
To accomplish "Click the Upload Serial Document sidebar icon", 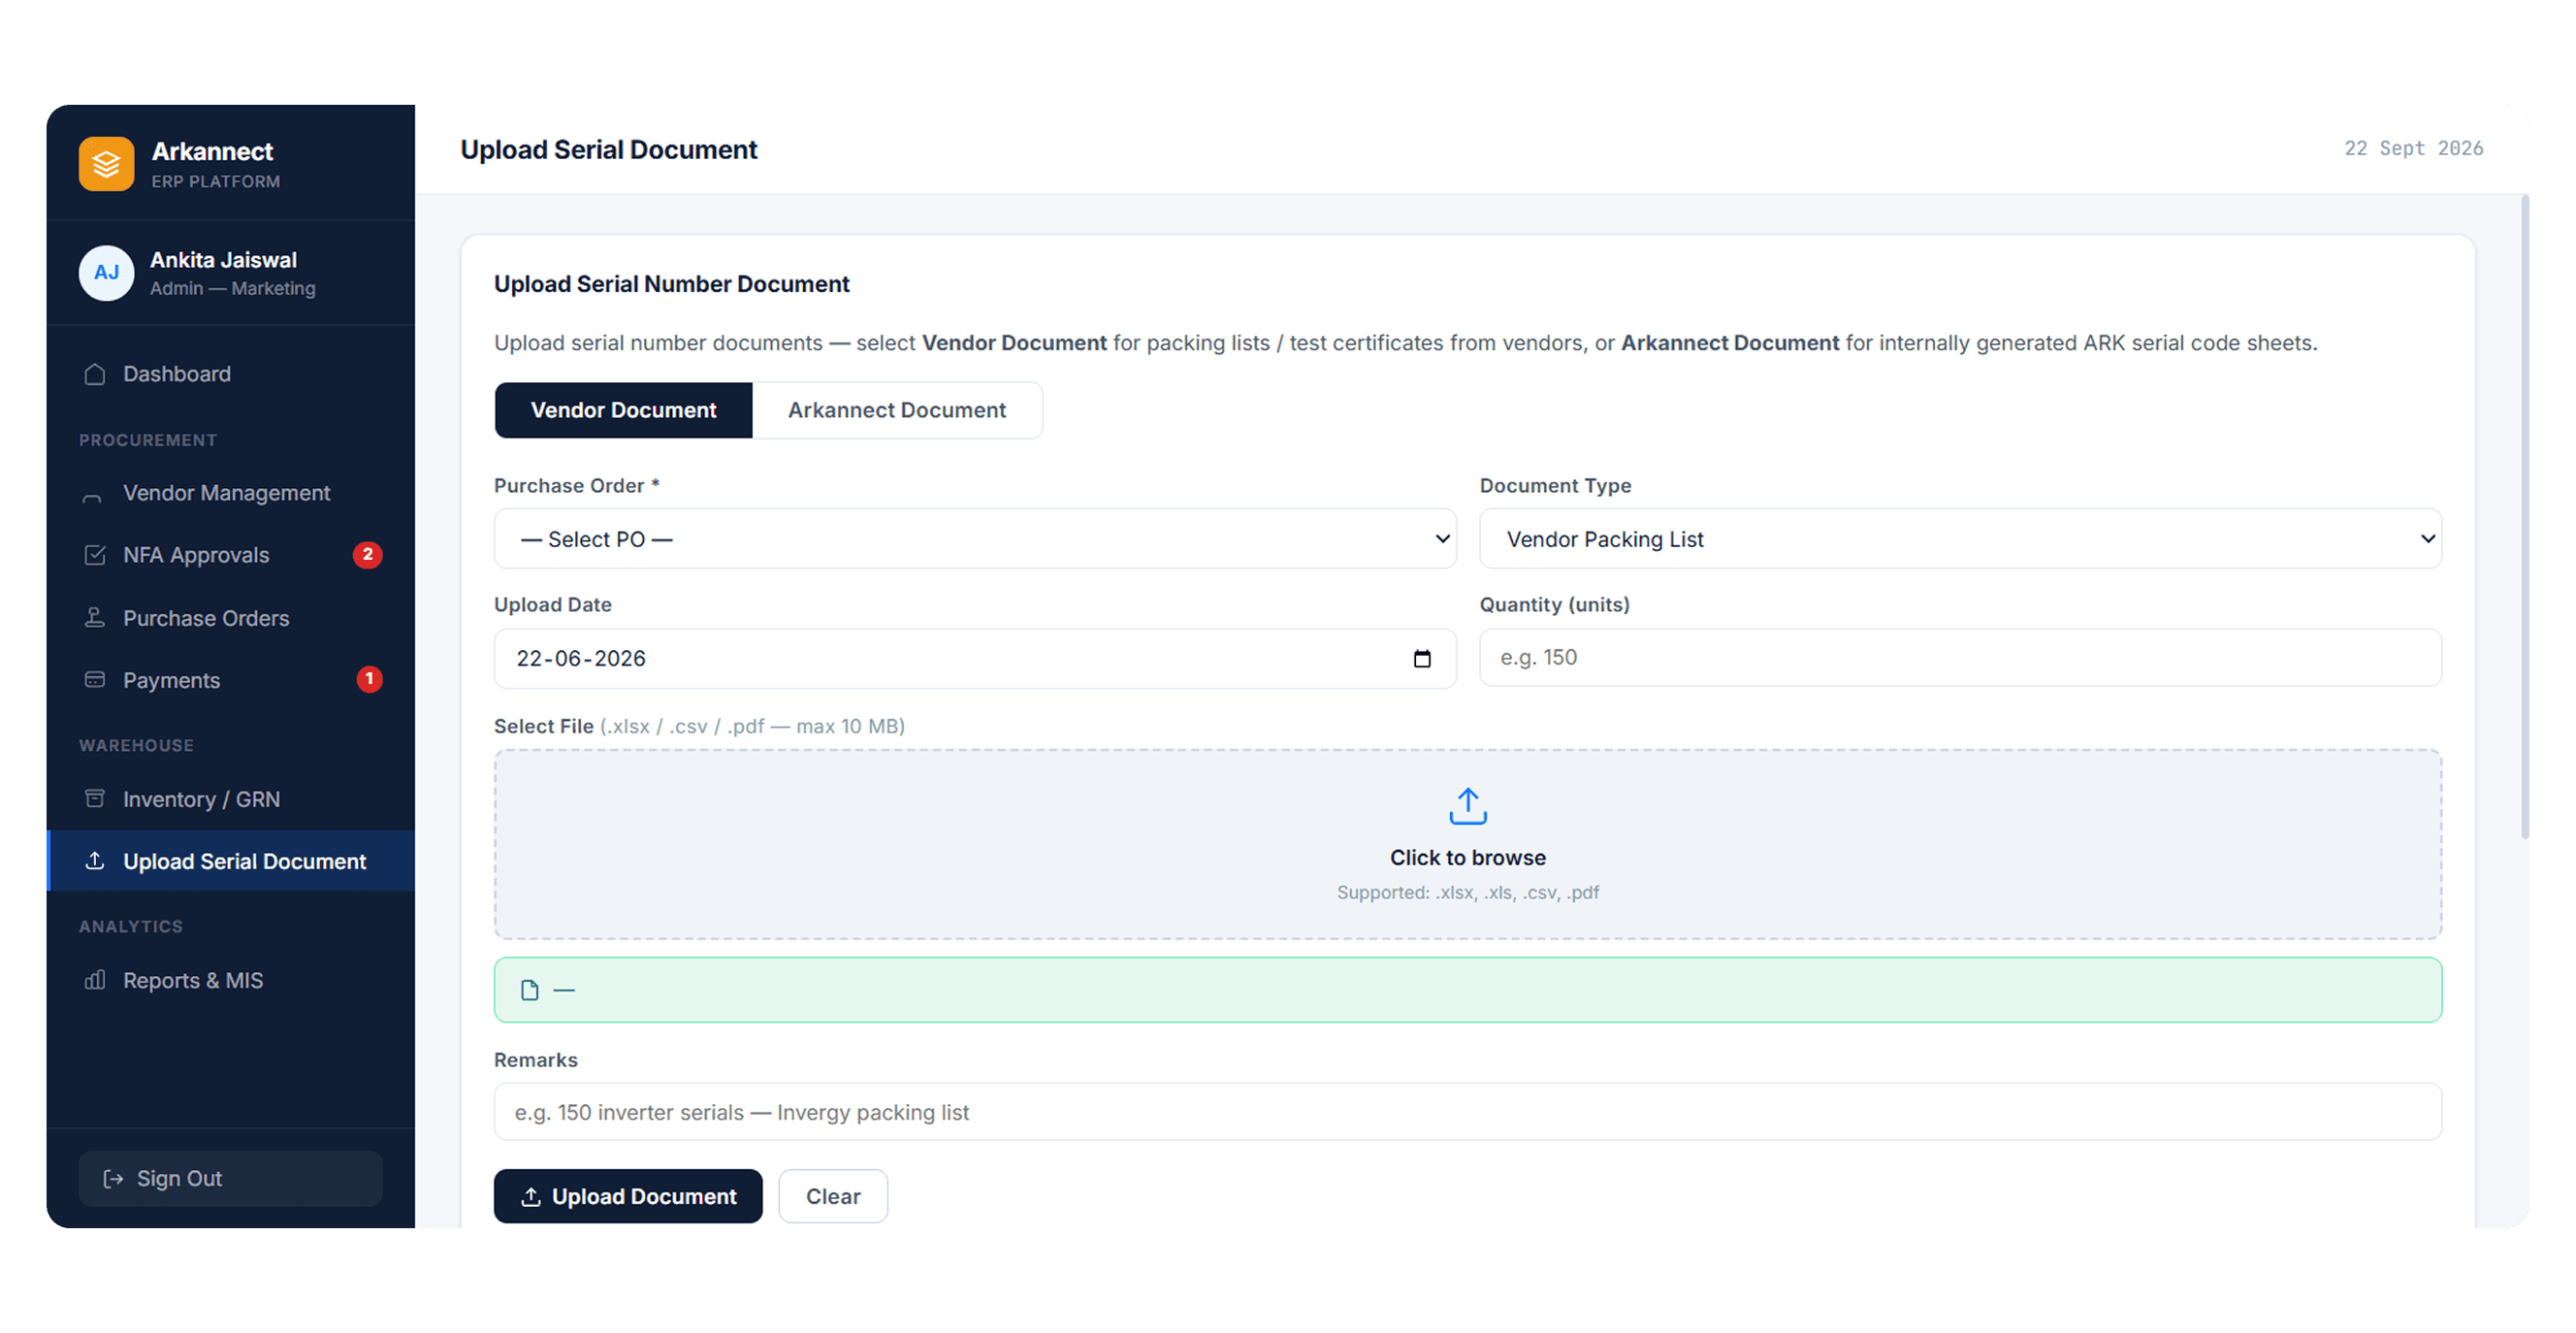I will (x=95, y=861).
